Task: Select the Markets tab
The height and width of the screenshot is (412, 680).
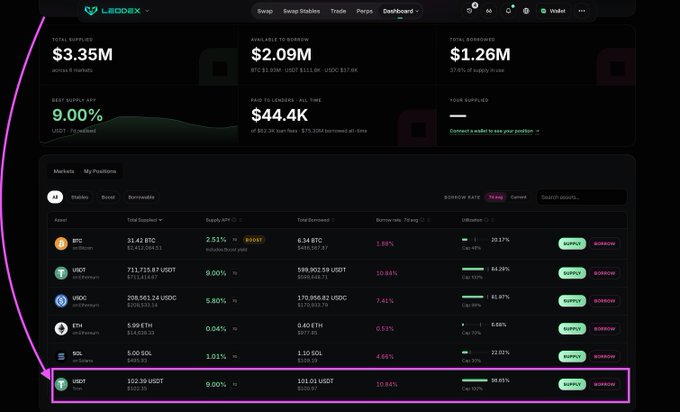Action: pos(64,171)
